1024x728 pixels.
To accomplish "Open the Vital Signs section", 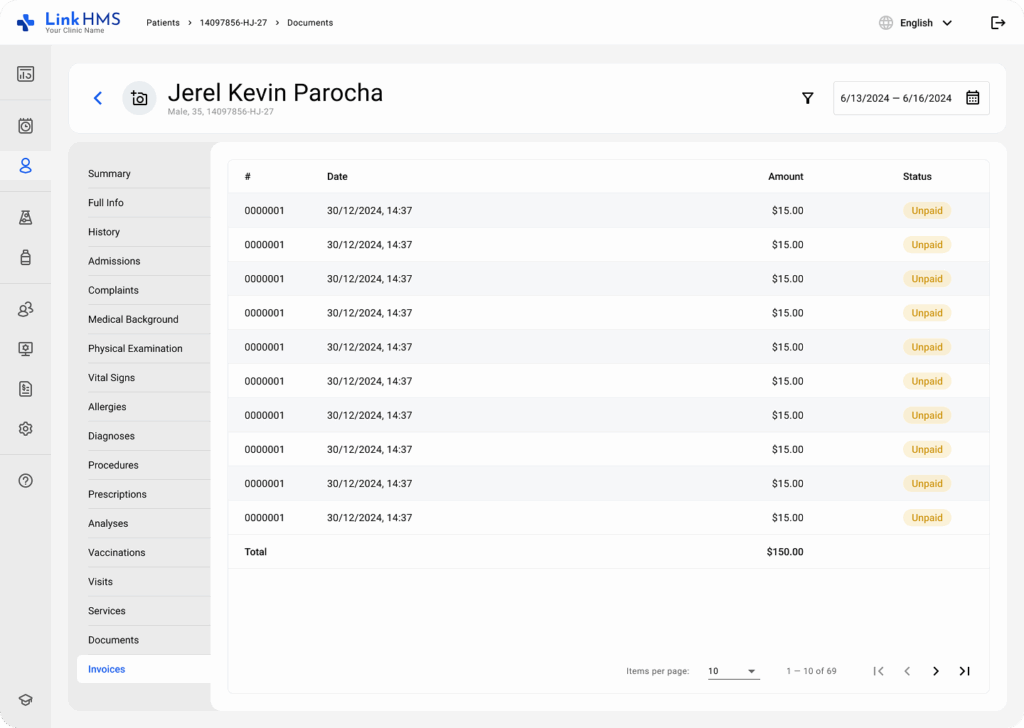I will (x=112, y=377).
